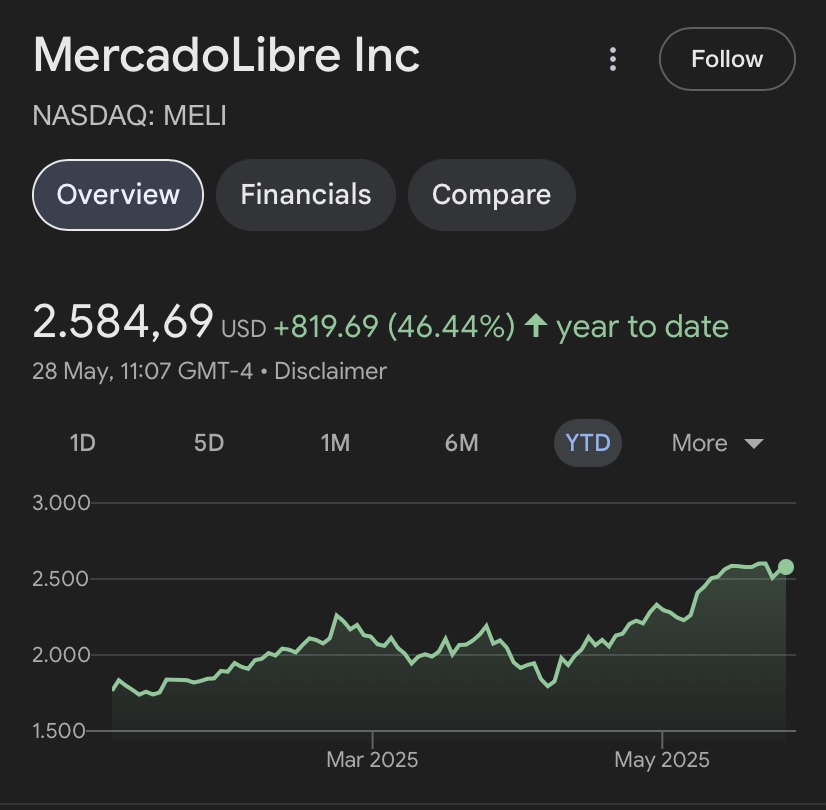Open the Compare tab
Viewport: 826px width, 810px height.
(x=491, y=194)
